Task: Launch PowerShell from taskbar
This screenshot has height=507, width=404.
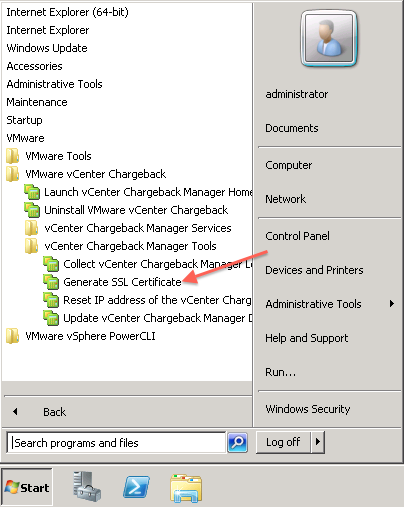Action: (x=136, y=487)
